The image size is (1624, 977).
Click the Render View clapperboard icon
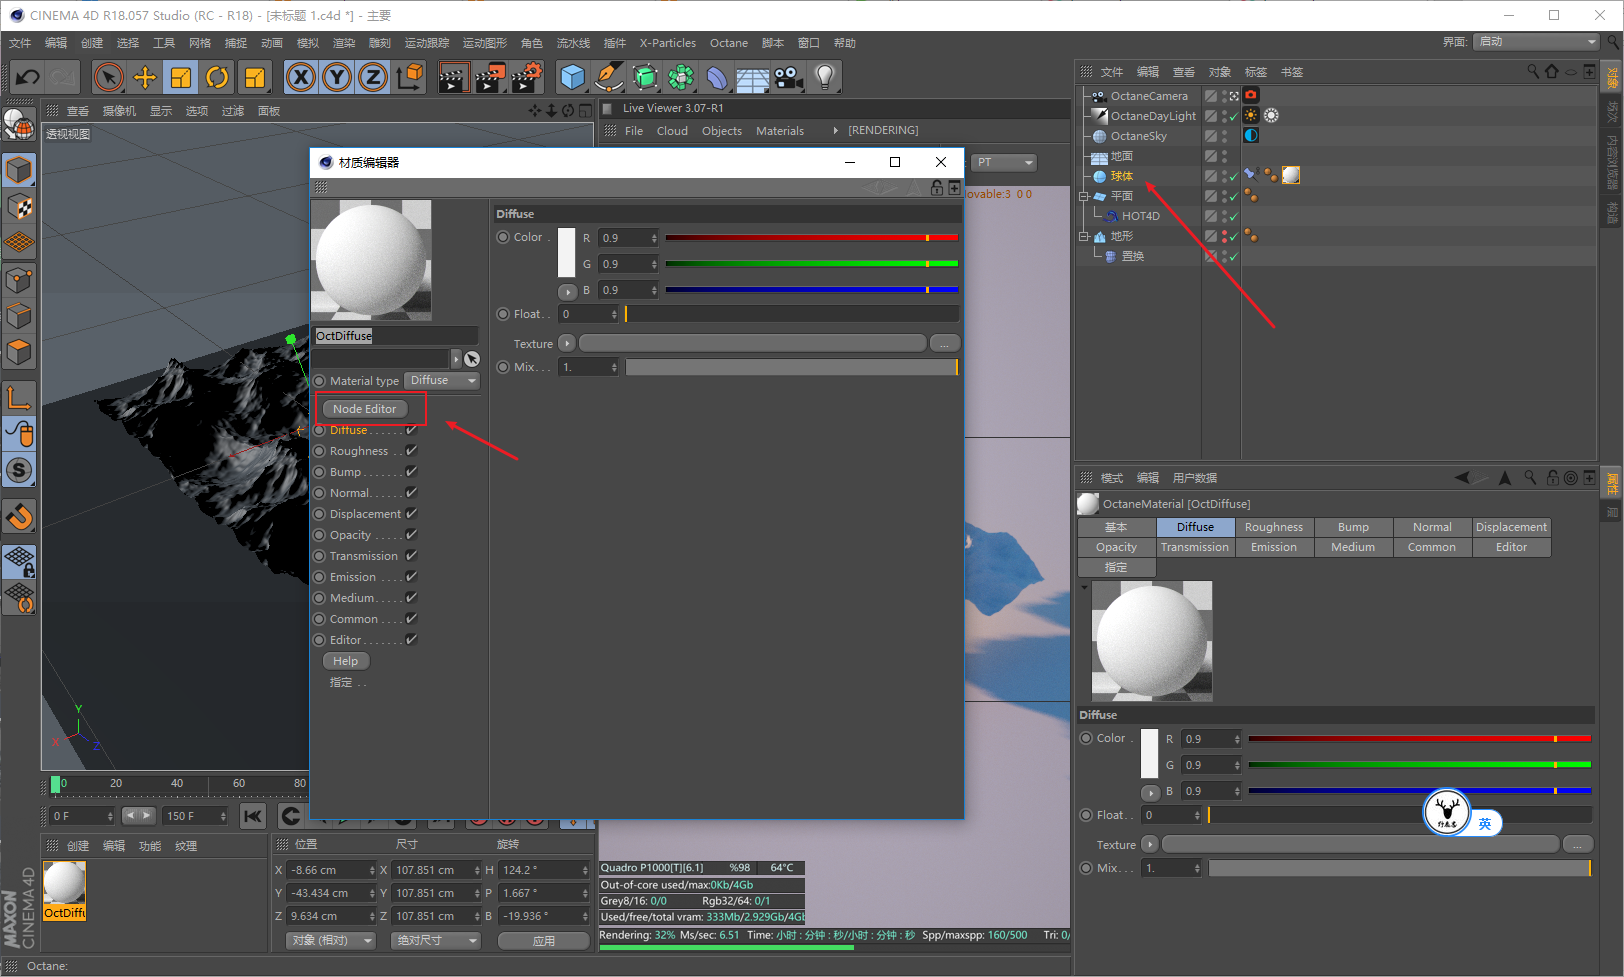click(x=453, y=77)
